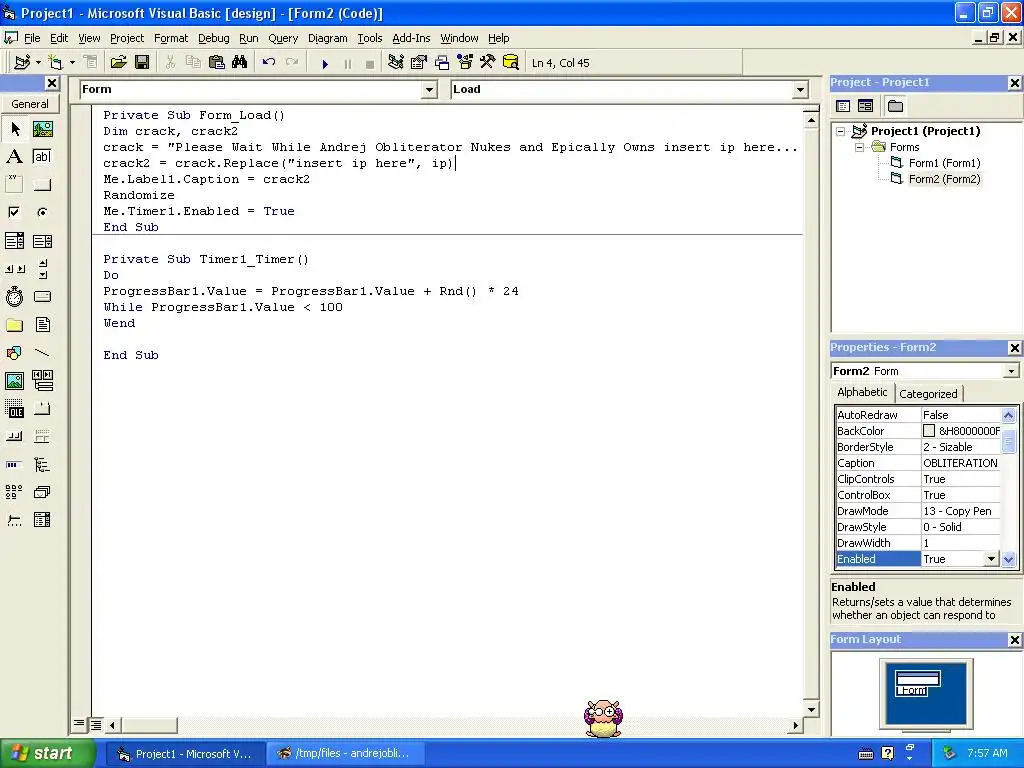
Task: Start the program with the Run arrow
Action: (x=325, y=63)
